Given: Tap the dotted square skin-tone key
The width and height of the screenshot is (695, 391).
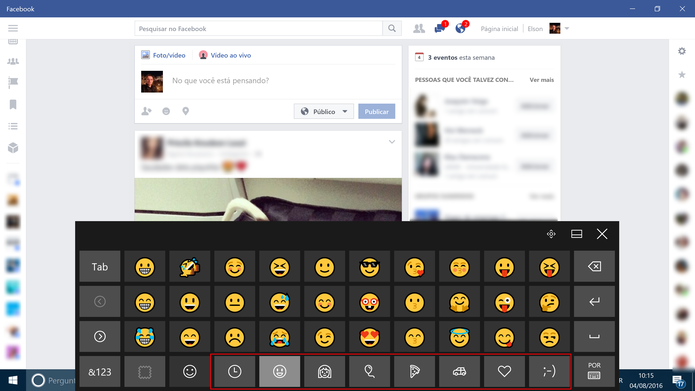Looking at the screenshot, I should pos(144,371).
